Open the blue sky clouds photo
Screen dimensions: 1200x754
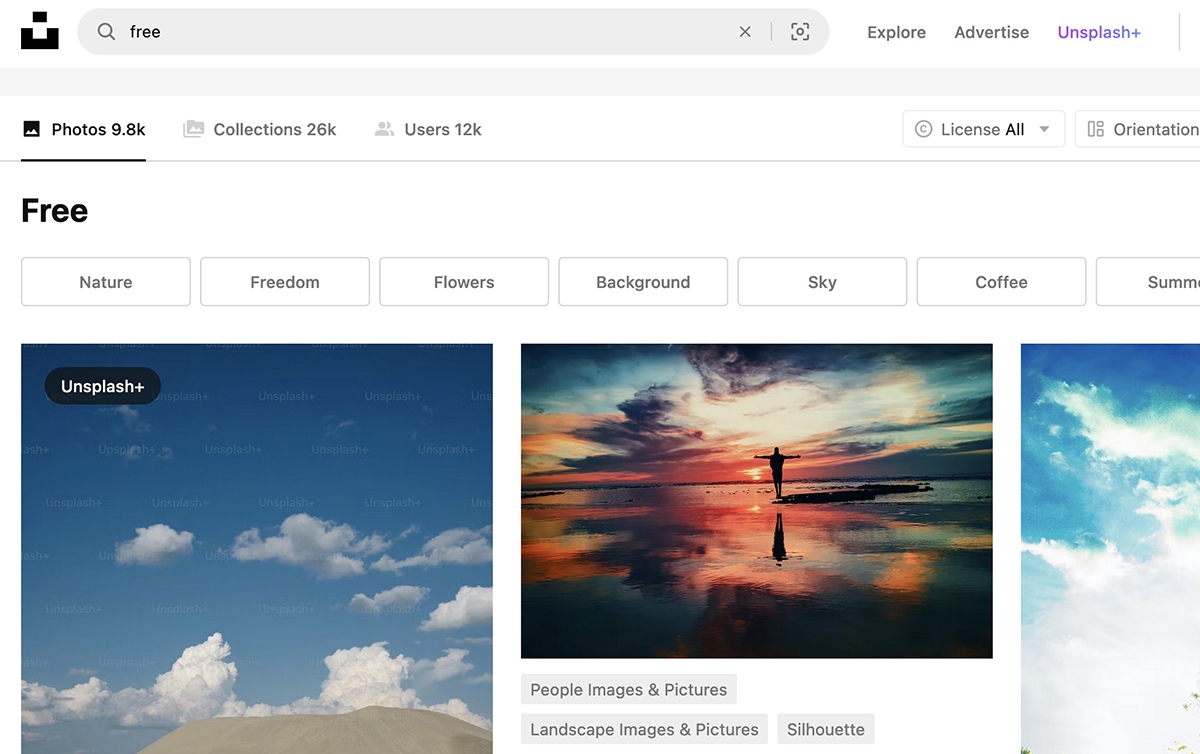tap(257, 549)
